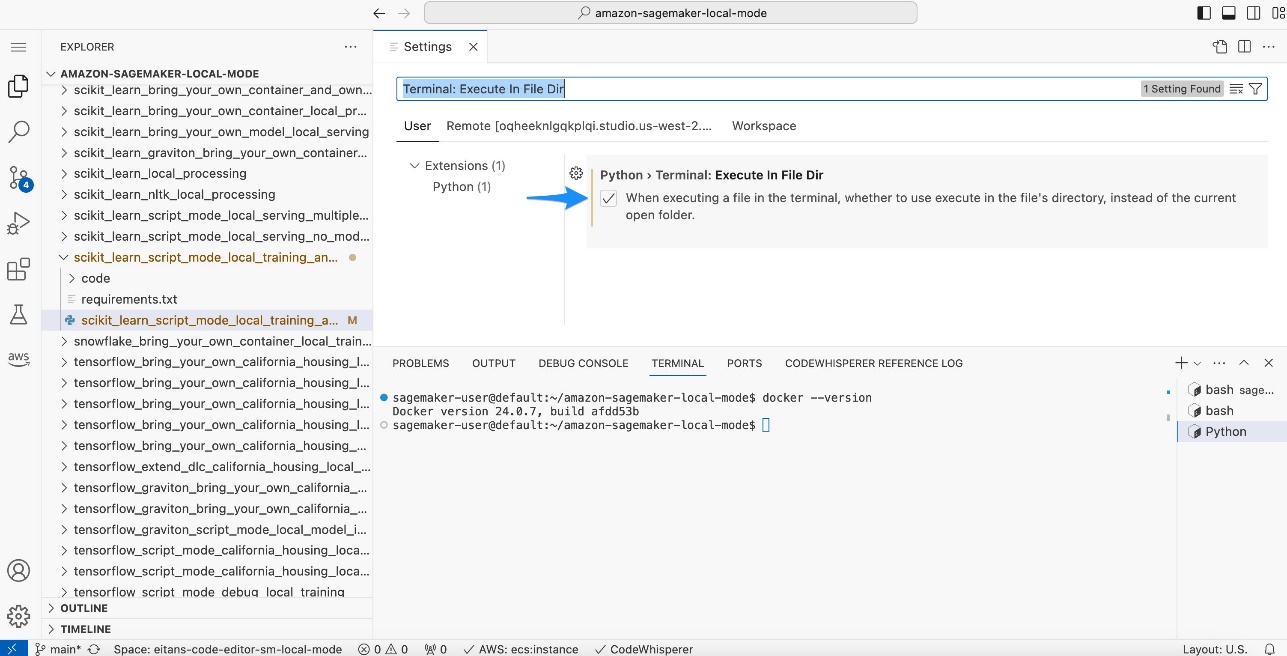
Task: Toggle secondary side bar visibility
Action: (x=1252, y=13)
